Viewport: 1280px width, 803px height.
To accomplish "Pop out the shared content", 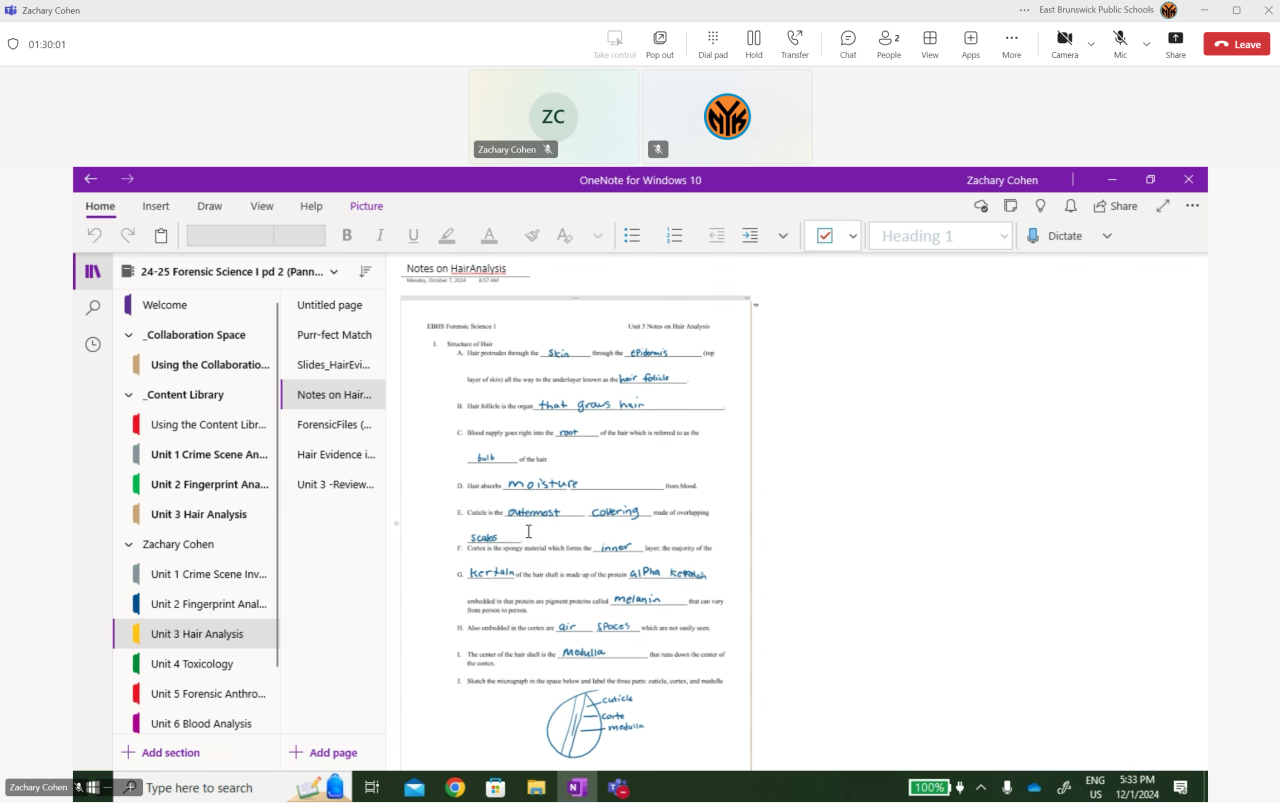I will click(660, 44).
